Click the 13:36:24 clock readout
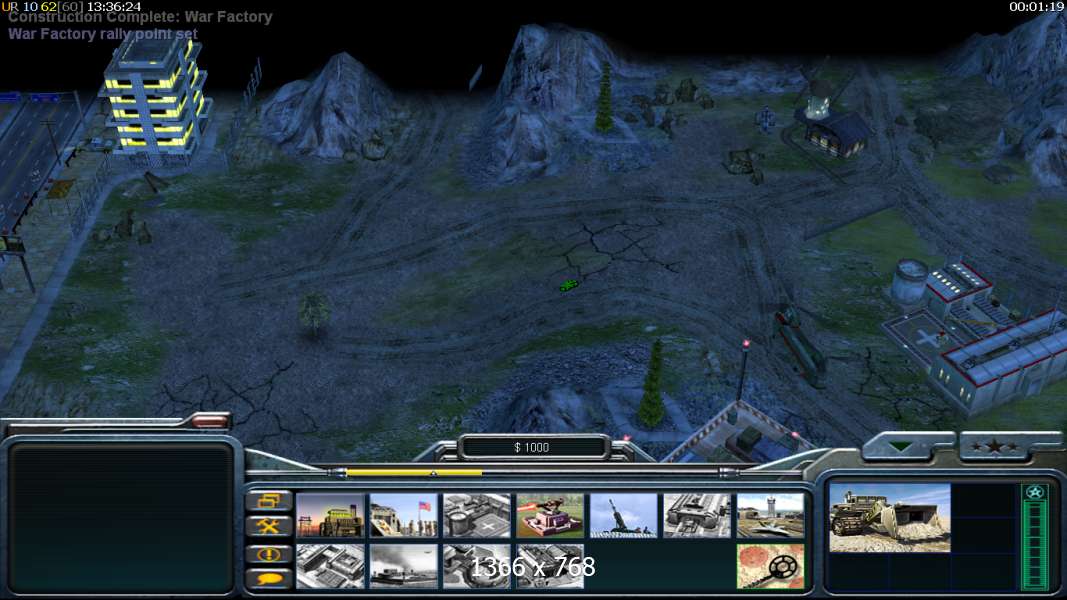This screenshot has height=600, width=1067. pos(114,6)
